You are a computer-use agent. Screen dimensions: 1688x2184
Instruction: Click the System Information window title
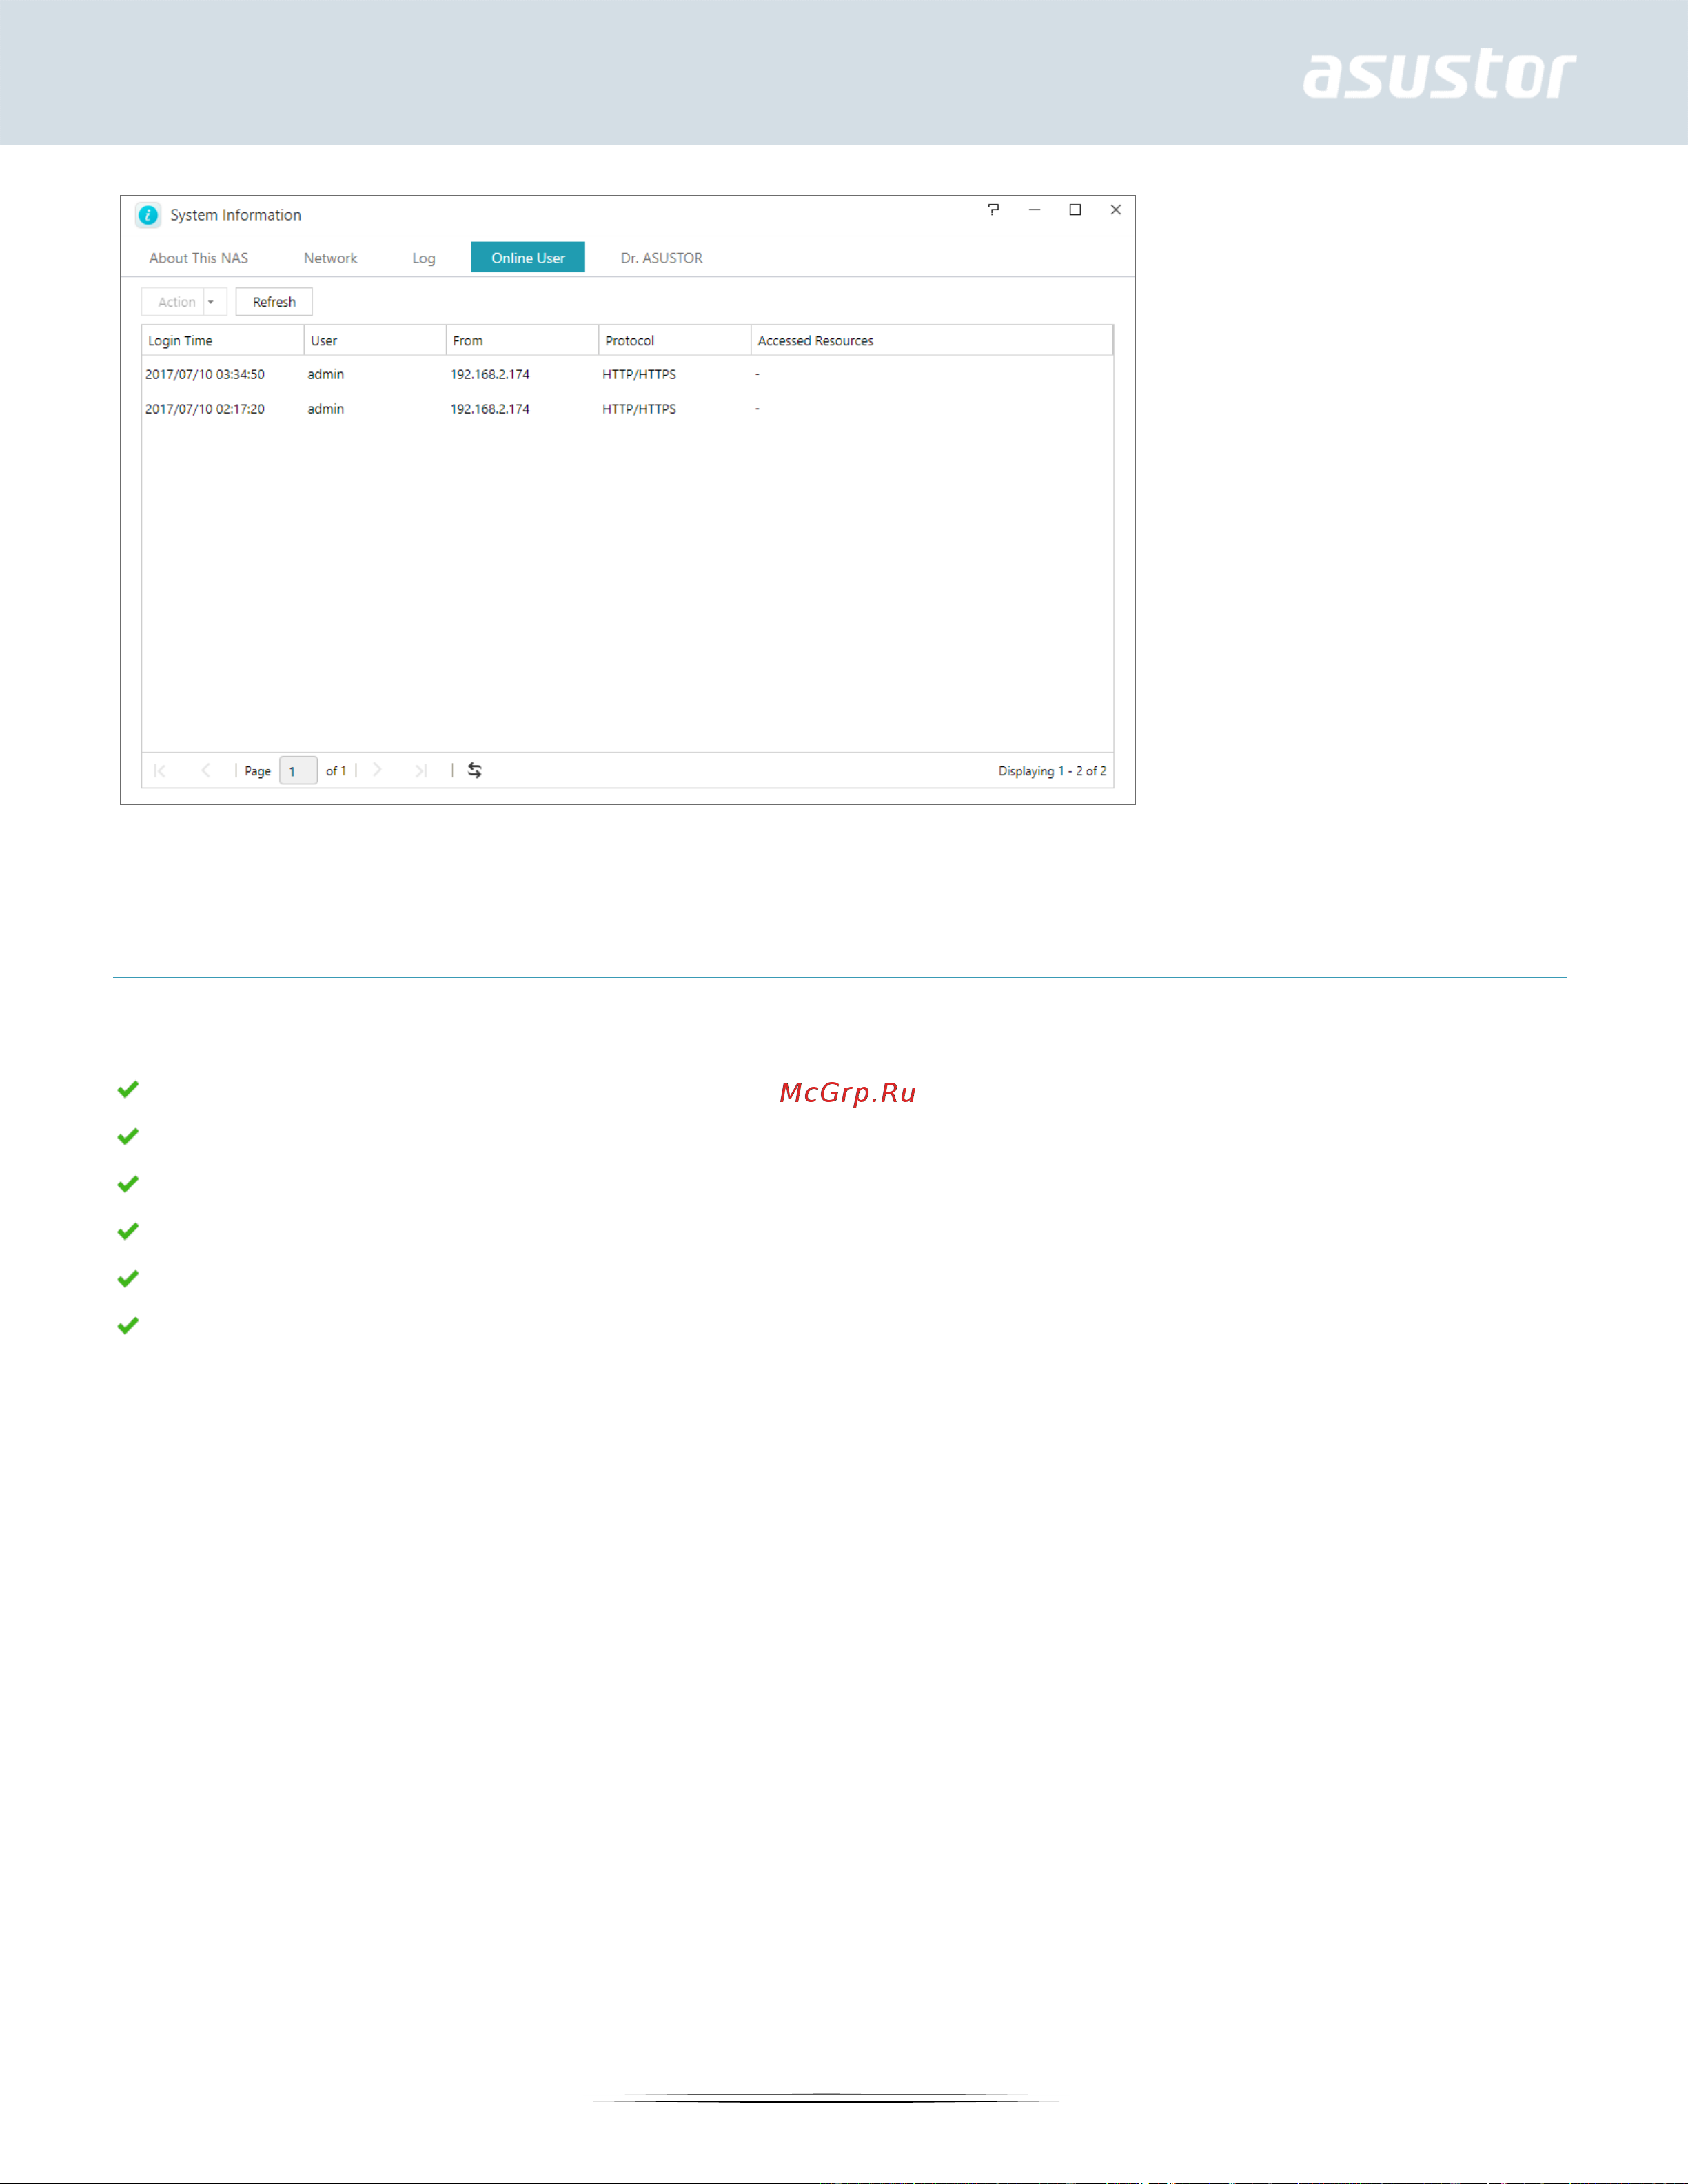[235, 215]
